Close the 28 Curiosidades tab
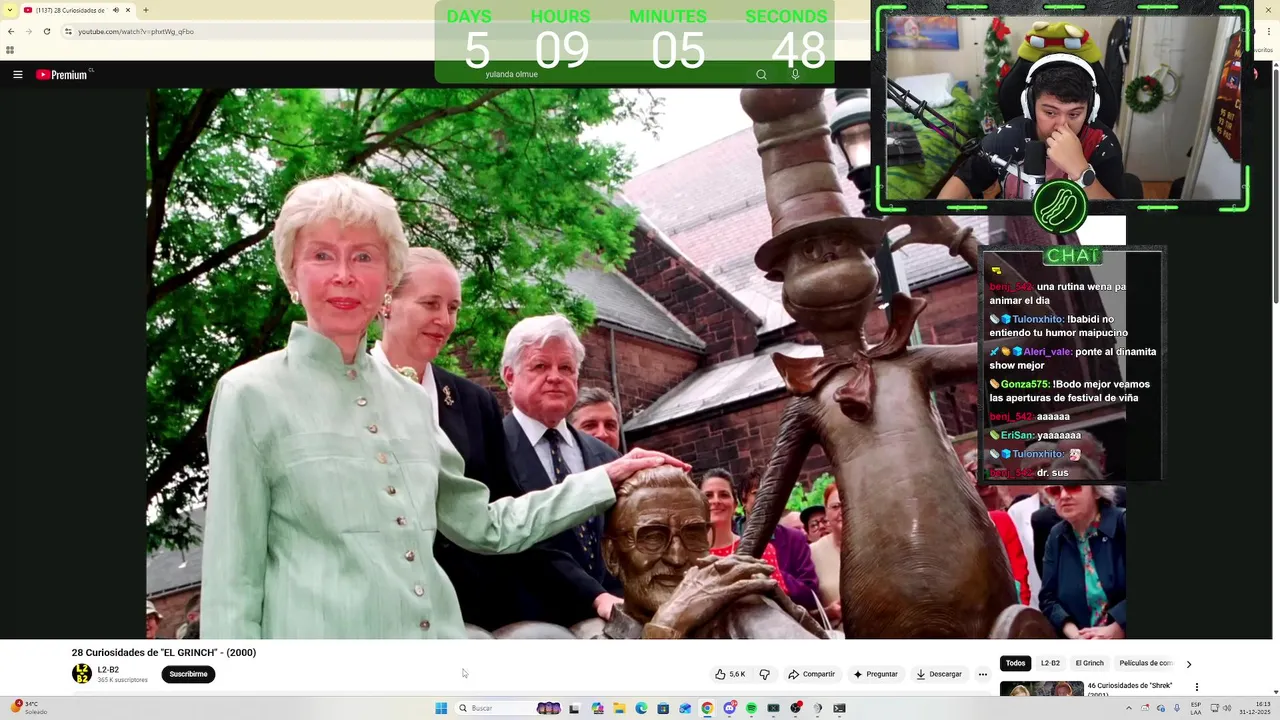Screen dimensions: 1280x720 click(128, 10)
